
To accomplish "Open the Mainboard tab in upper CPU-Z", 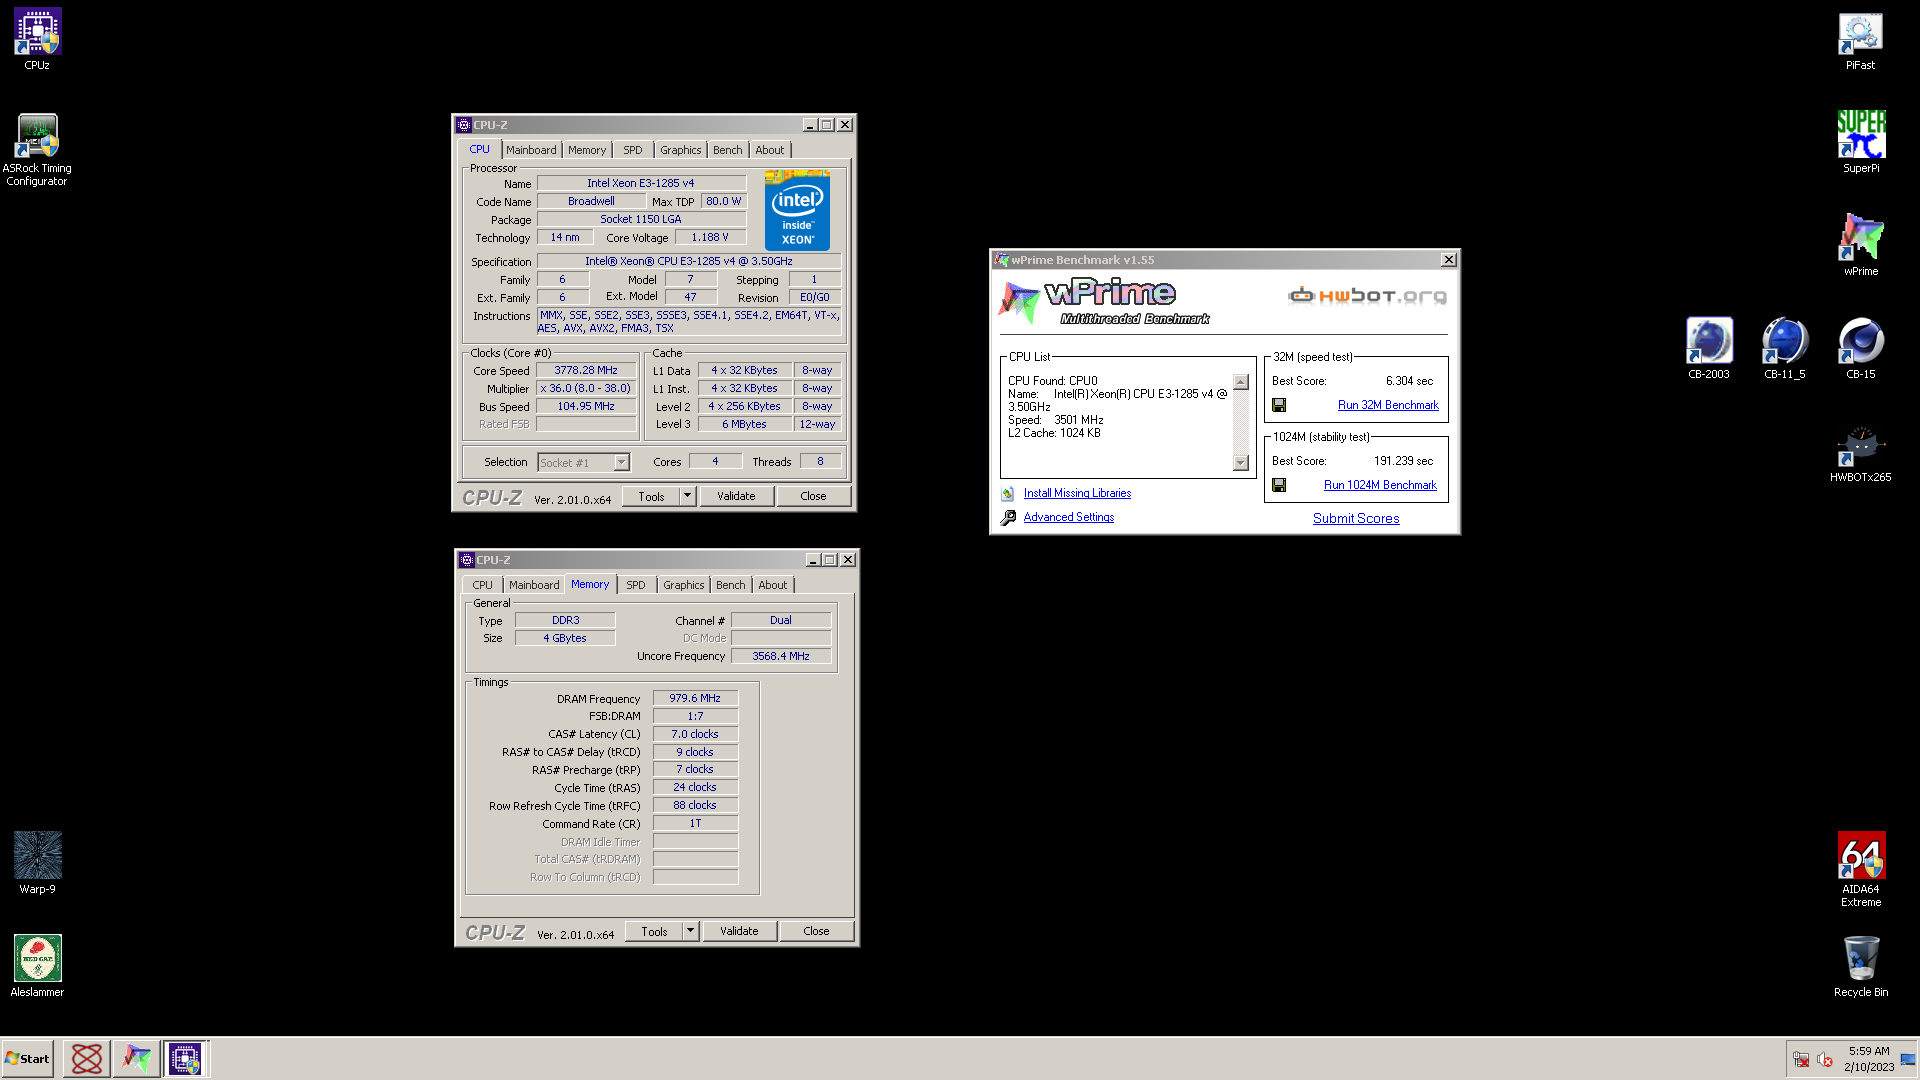I will pos(531,150).
